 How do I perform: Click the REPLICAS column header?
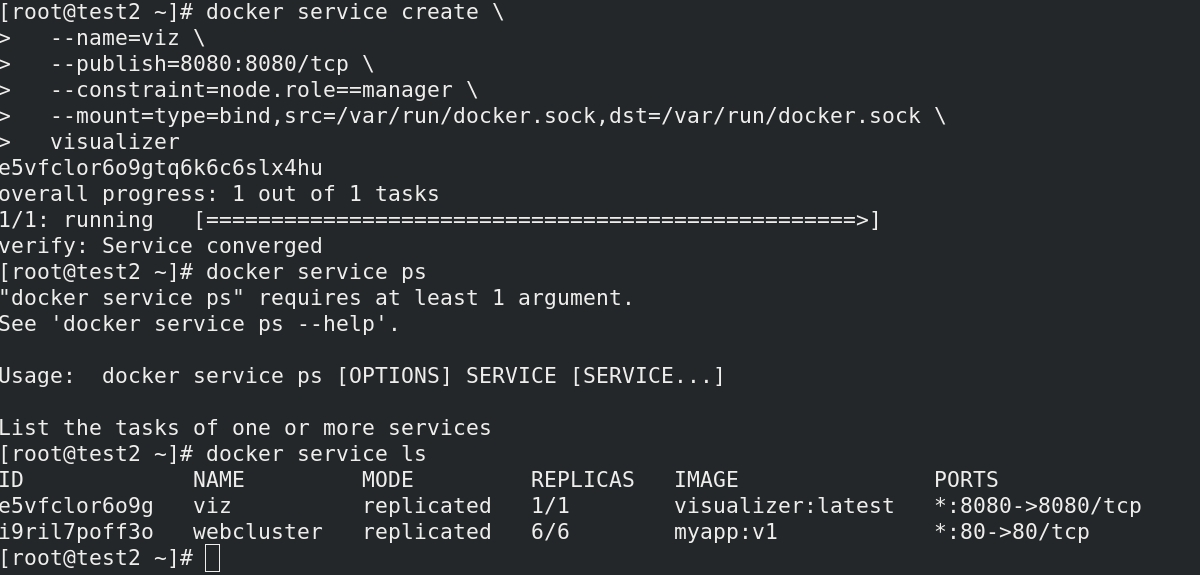pyautogui.click(x=583, y=480)
